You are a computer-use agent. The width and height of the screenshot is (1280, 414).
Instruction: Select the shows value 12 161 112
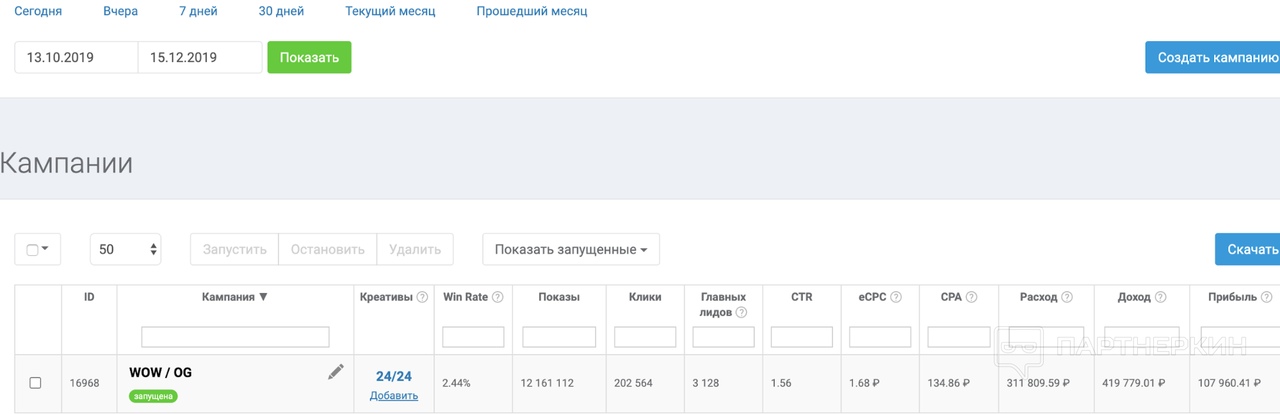pyautogui.click(x=547, y=383)
